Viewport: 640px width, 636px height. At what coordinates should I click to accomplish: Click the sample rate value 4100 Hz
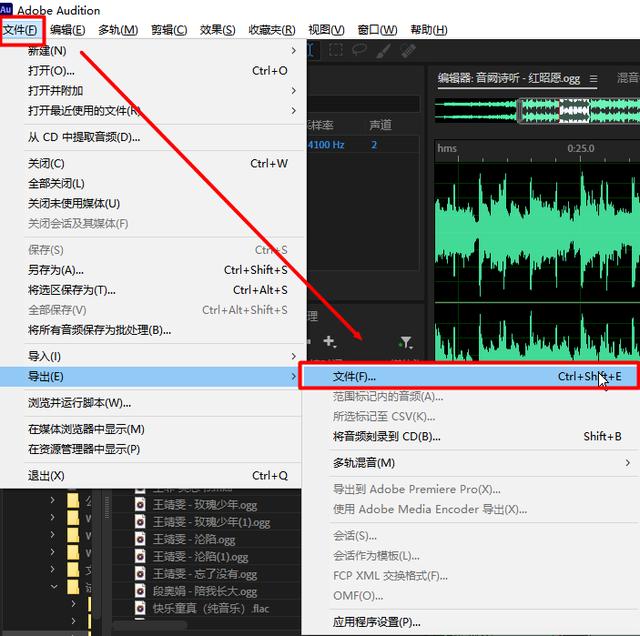326,145
